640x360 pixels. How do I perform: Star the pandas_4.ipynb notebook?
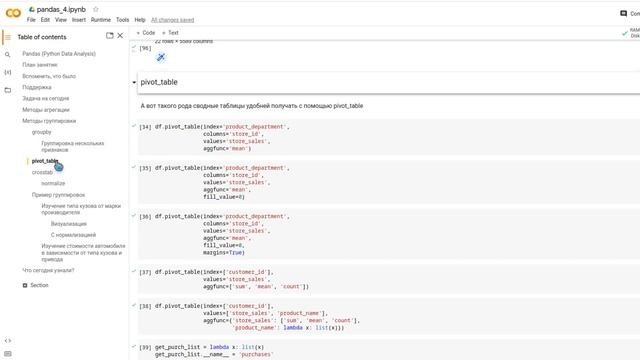click(x=96, y=9)
